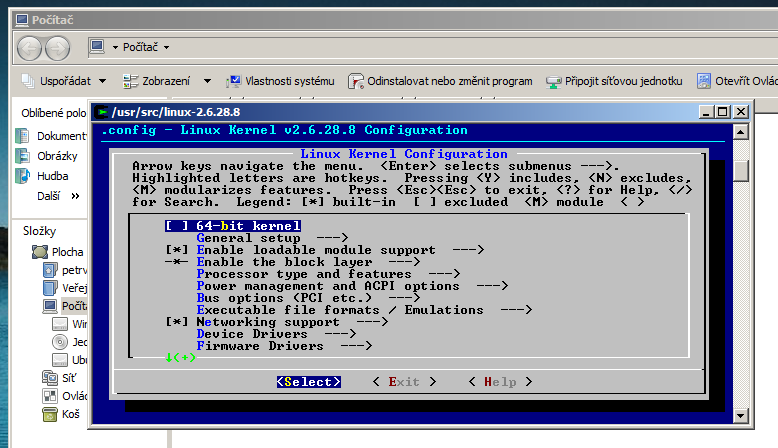This screenshot has height=448, width=778.
Task: Open Hudba in favorite links
Action: [42, 176]
